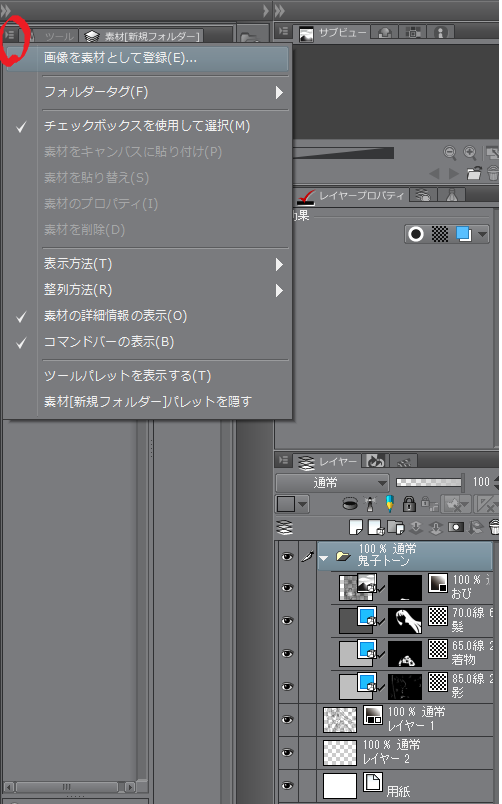Select the 髪 layer mask thumbnail

click(x=405, y=620)
